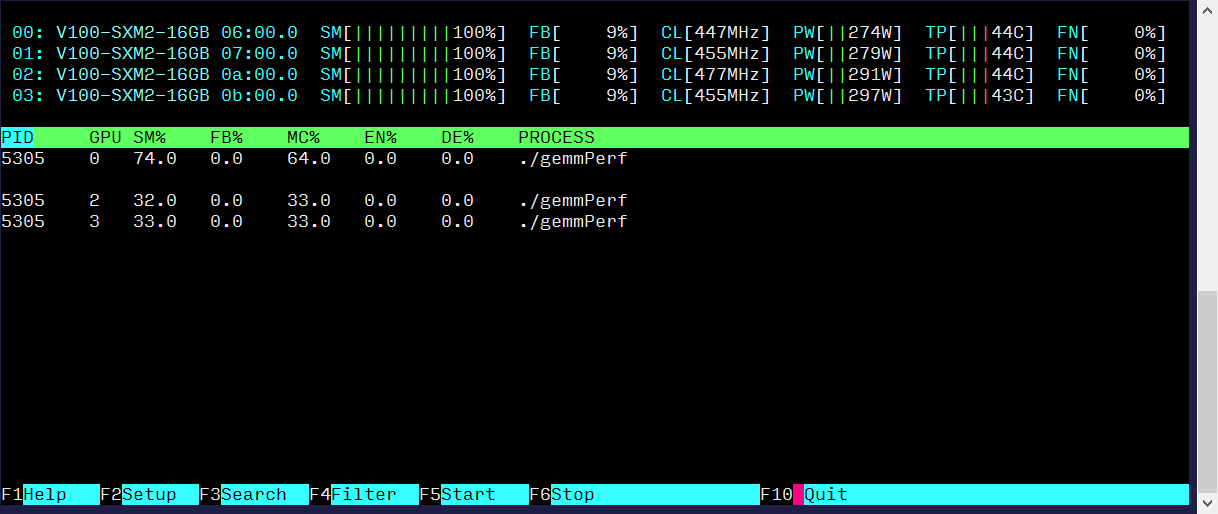1218x514 pixels.
Task: Select the gemmPerf process row on GPU 3
Action: [x=595, y=221]
